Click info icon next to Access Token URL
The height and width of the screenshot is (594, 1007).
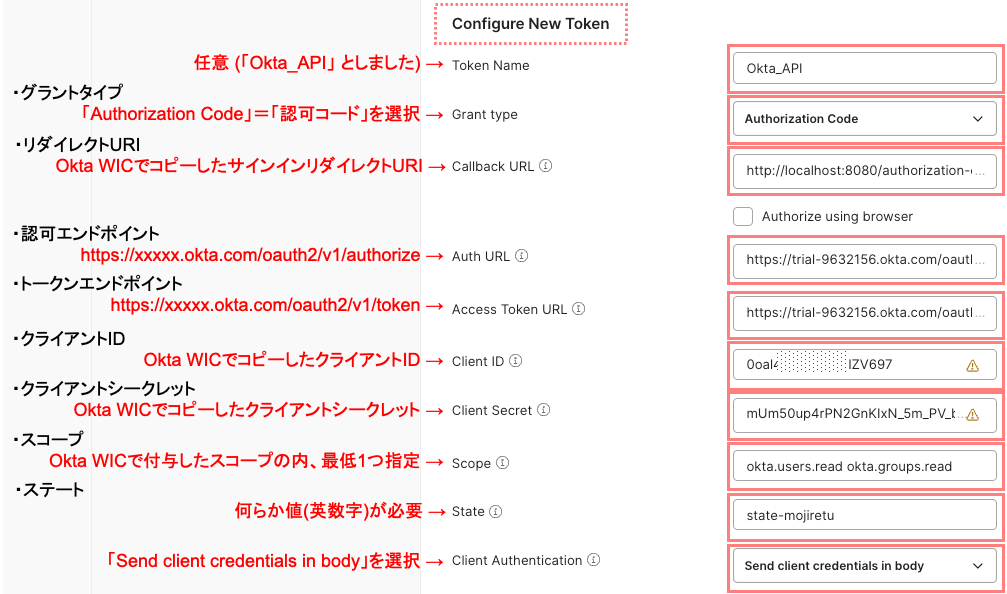579,309
